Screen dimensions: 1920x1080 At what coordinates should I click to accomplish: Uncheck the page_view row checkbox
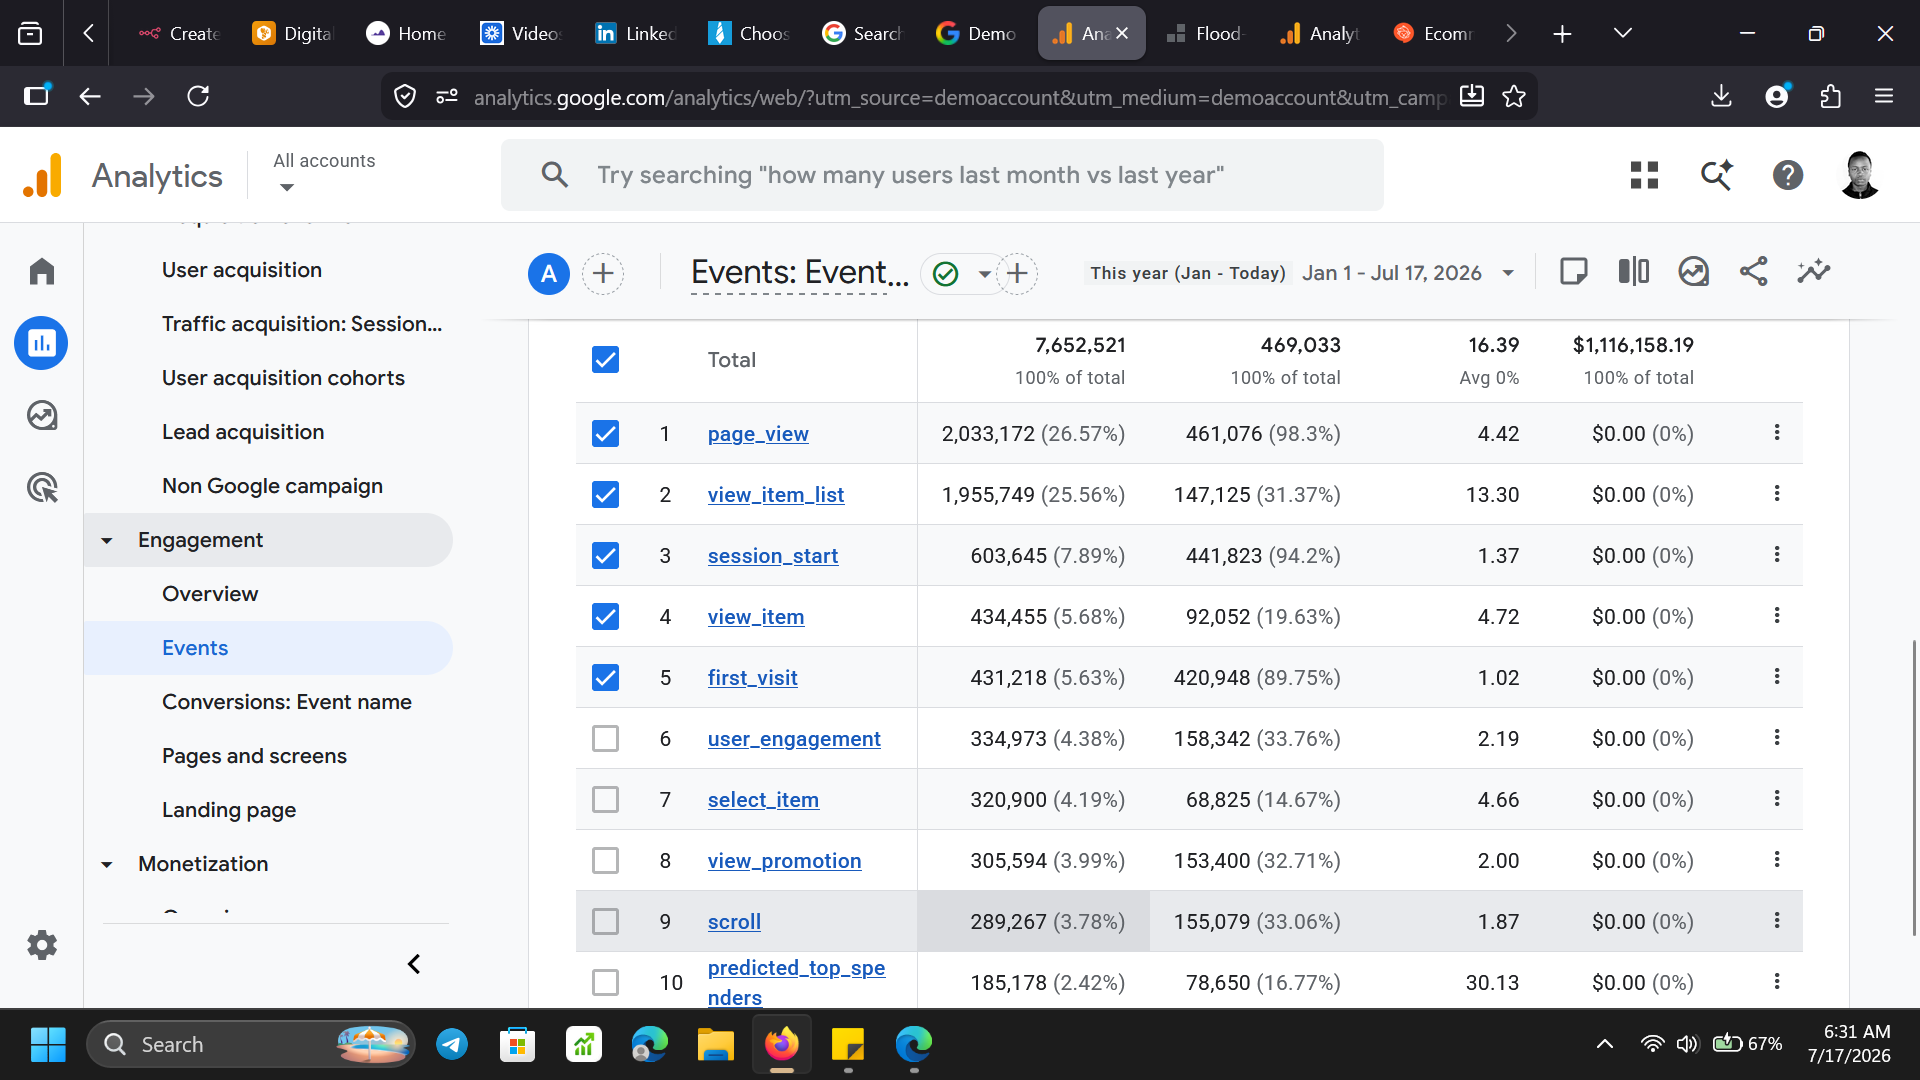click(x=605, y=433)
